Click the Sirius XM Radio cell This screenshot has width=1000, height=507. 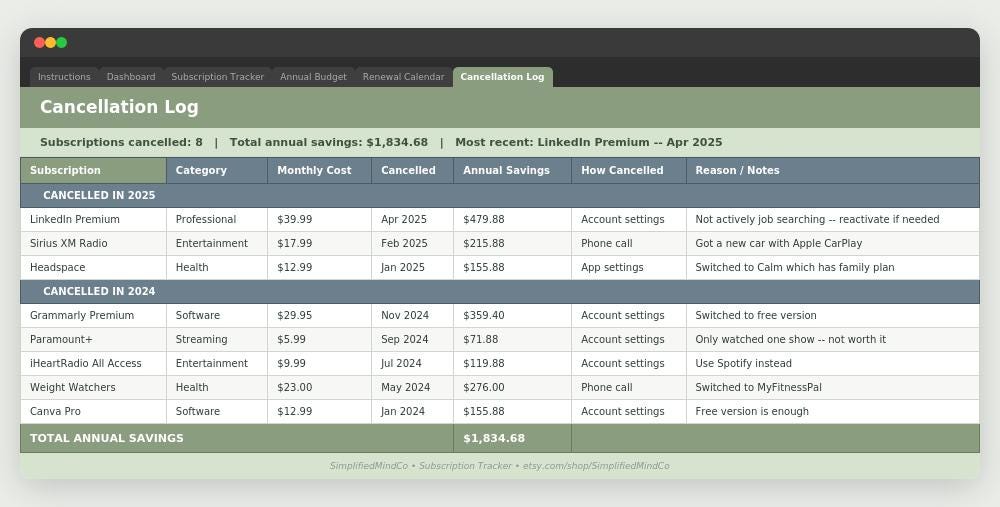tap(93, 244)
